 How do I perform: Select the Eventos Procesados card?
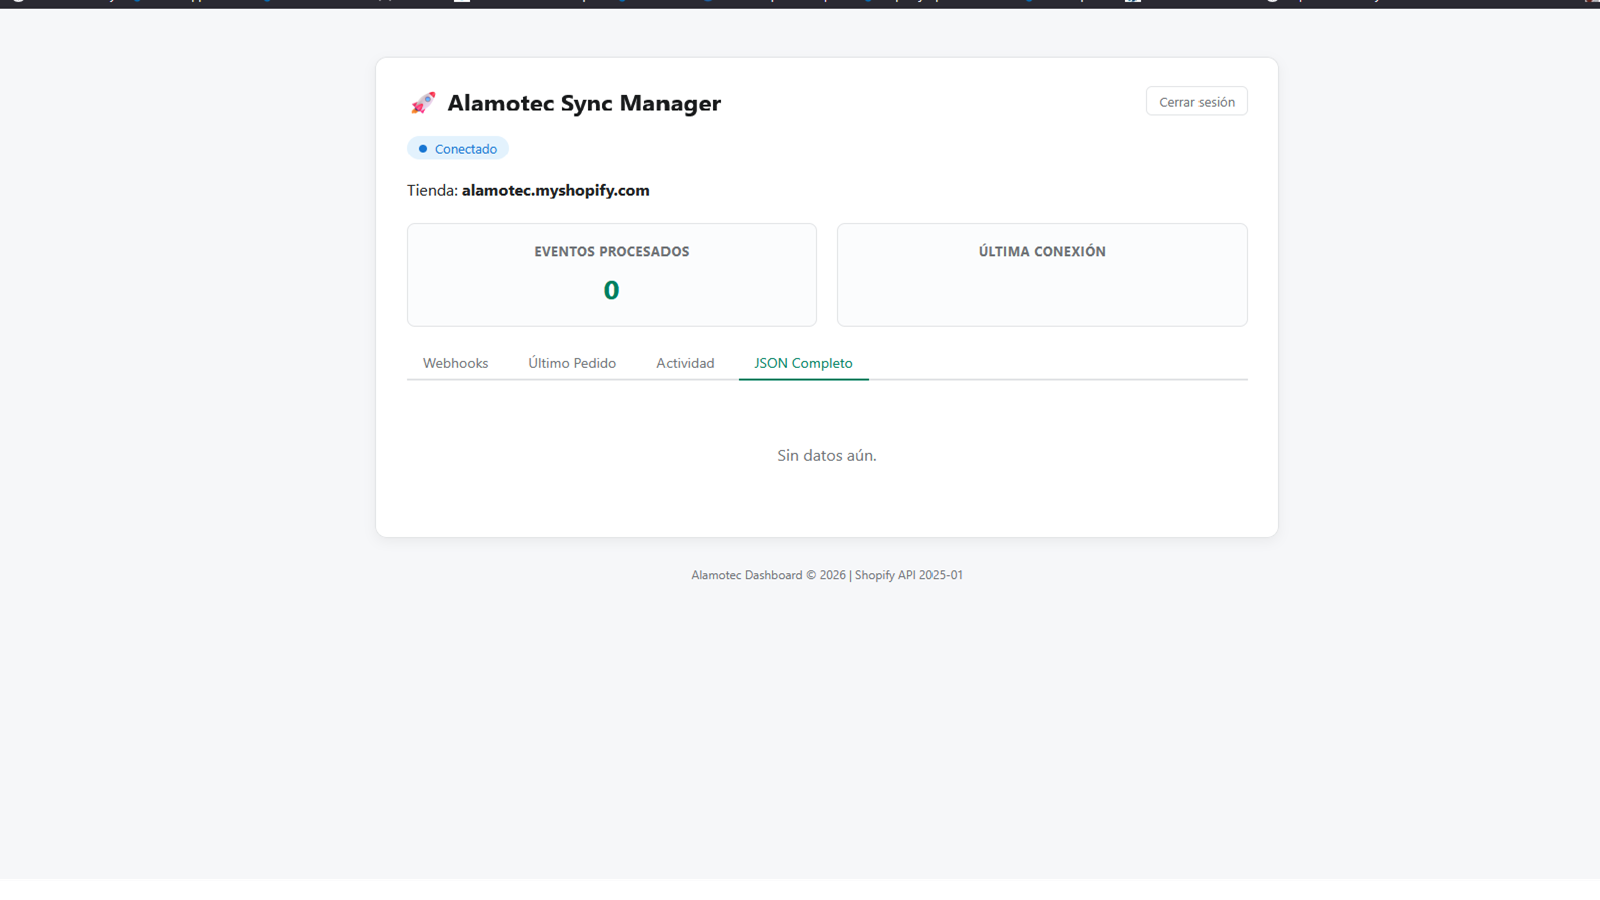(x=612, y=275)
